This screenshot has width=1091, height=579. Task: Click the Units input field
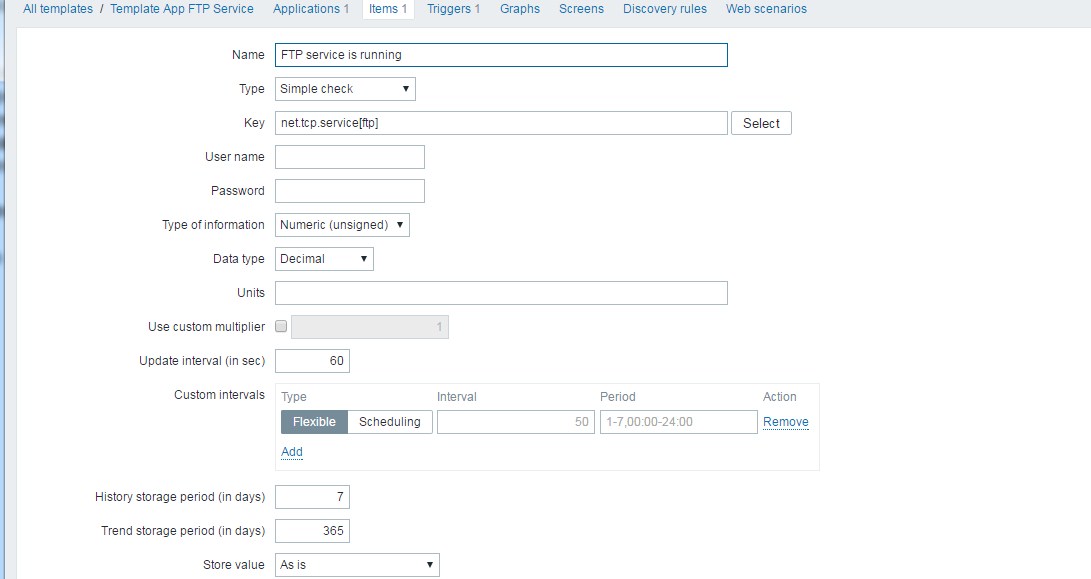(x=501, y=293)
